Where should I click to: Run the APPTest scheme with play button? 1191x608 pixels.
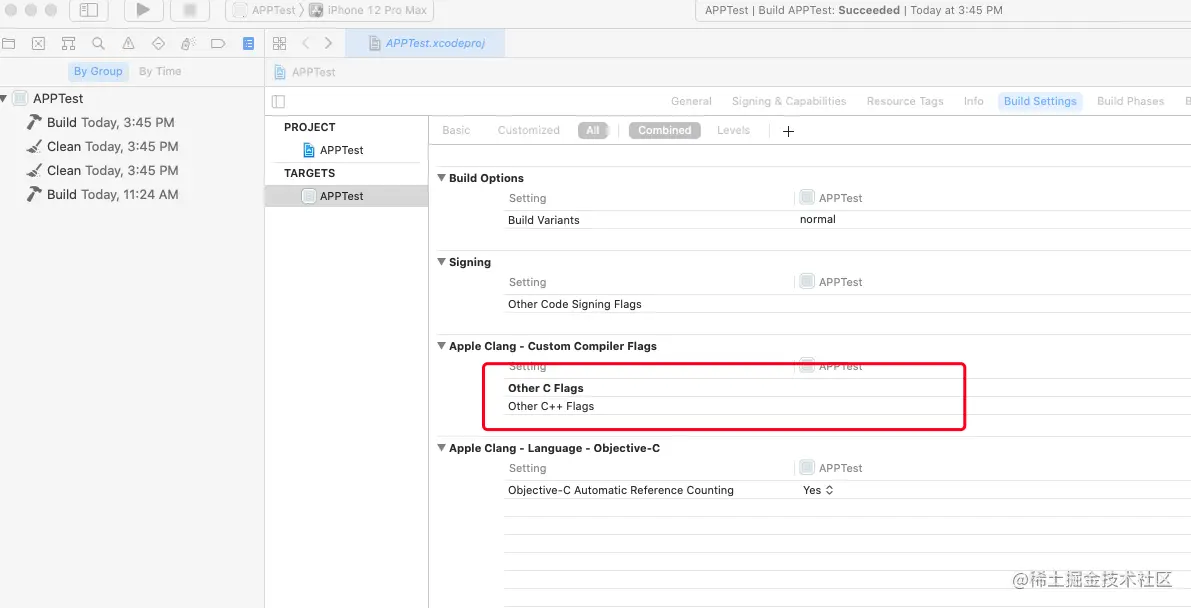(143, 10)
